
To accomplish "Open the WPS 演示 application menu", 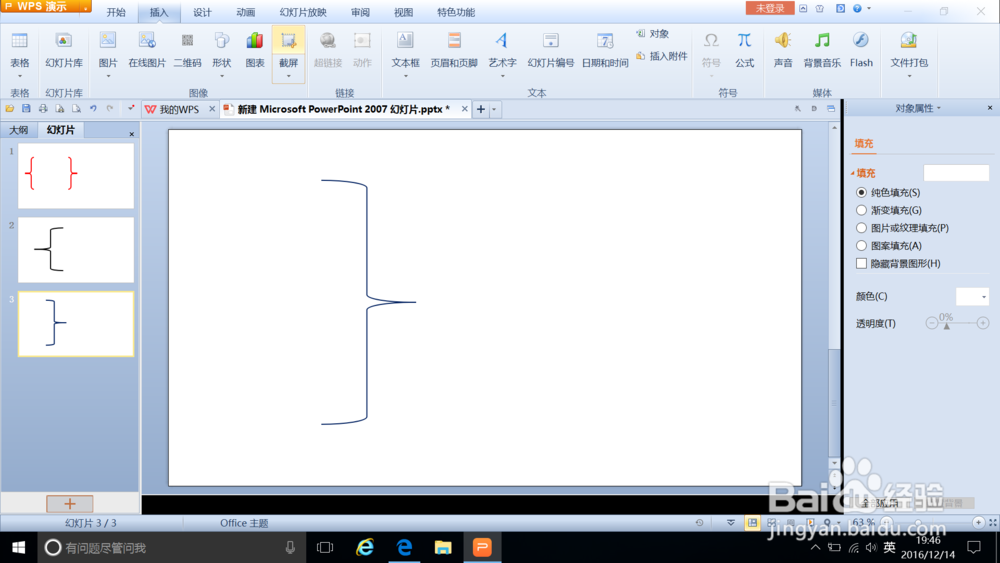I will [46, 6].
